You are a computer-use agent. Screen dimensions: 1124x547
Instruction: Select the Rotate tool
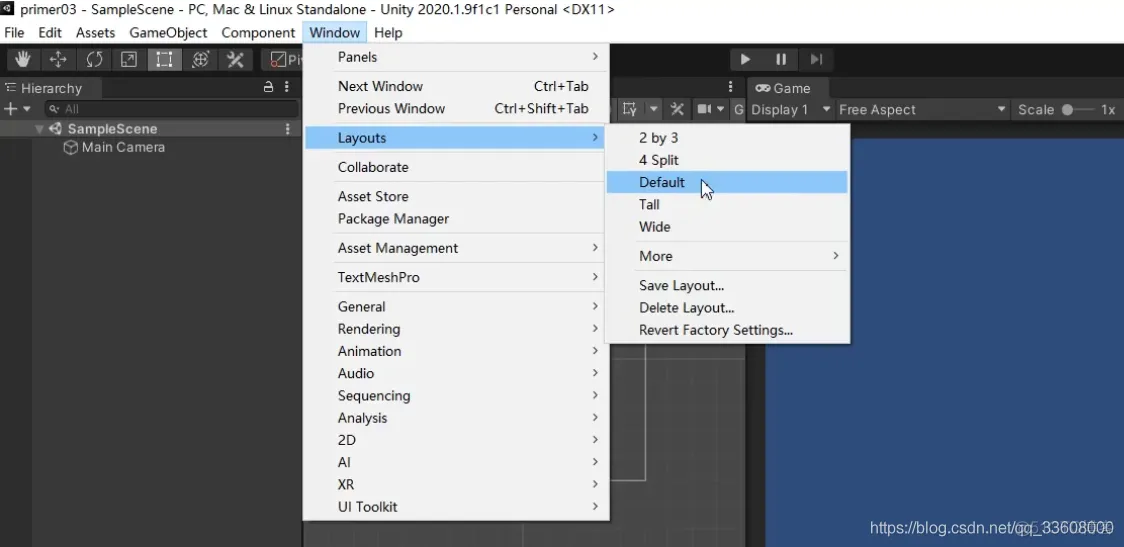click(x=94, y=60)
